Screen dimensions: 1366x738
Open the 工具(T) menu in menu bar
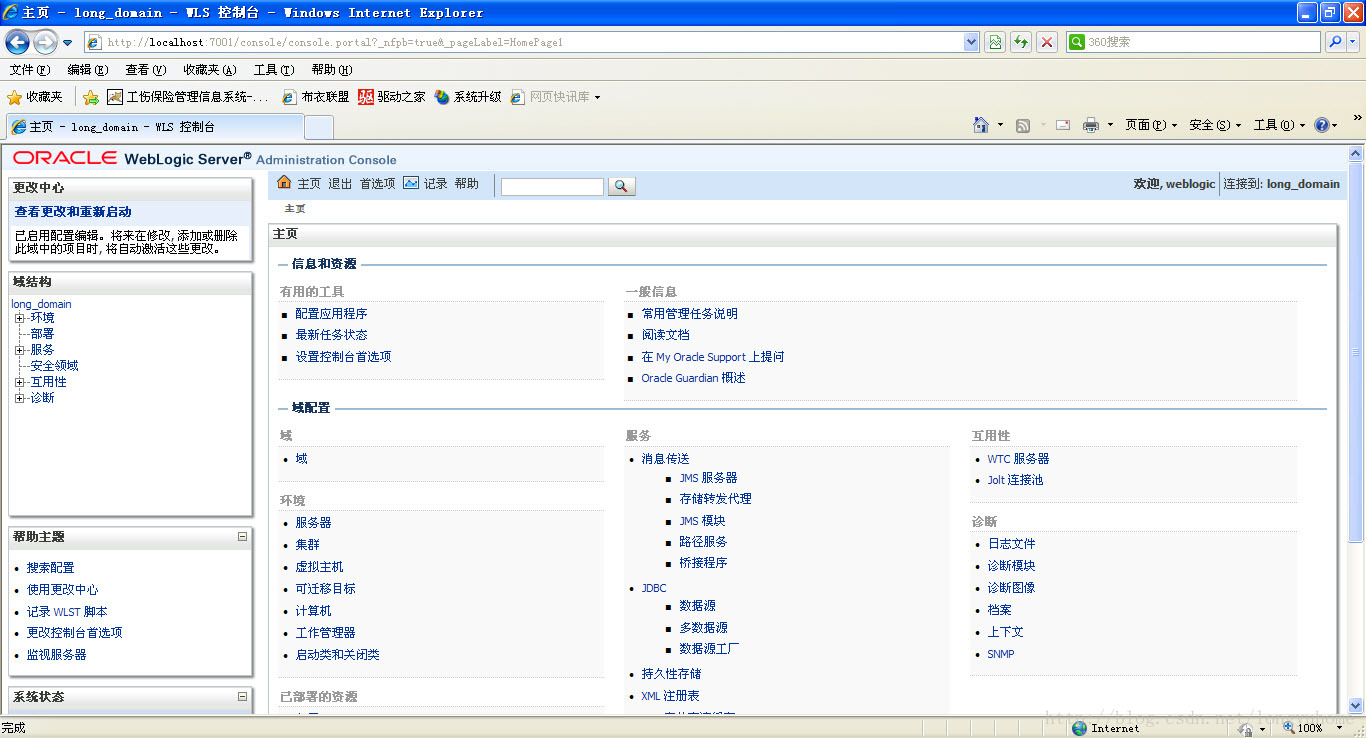click(x=274, y=70)
